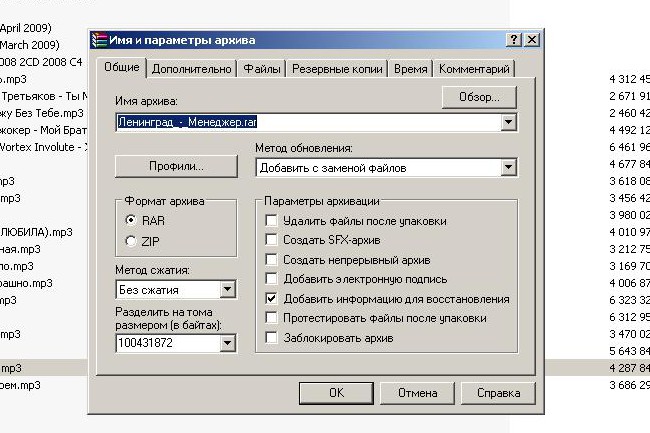Click file row ending ная.mp3 behind dialog

click(20, 249)
